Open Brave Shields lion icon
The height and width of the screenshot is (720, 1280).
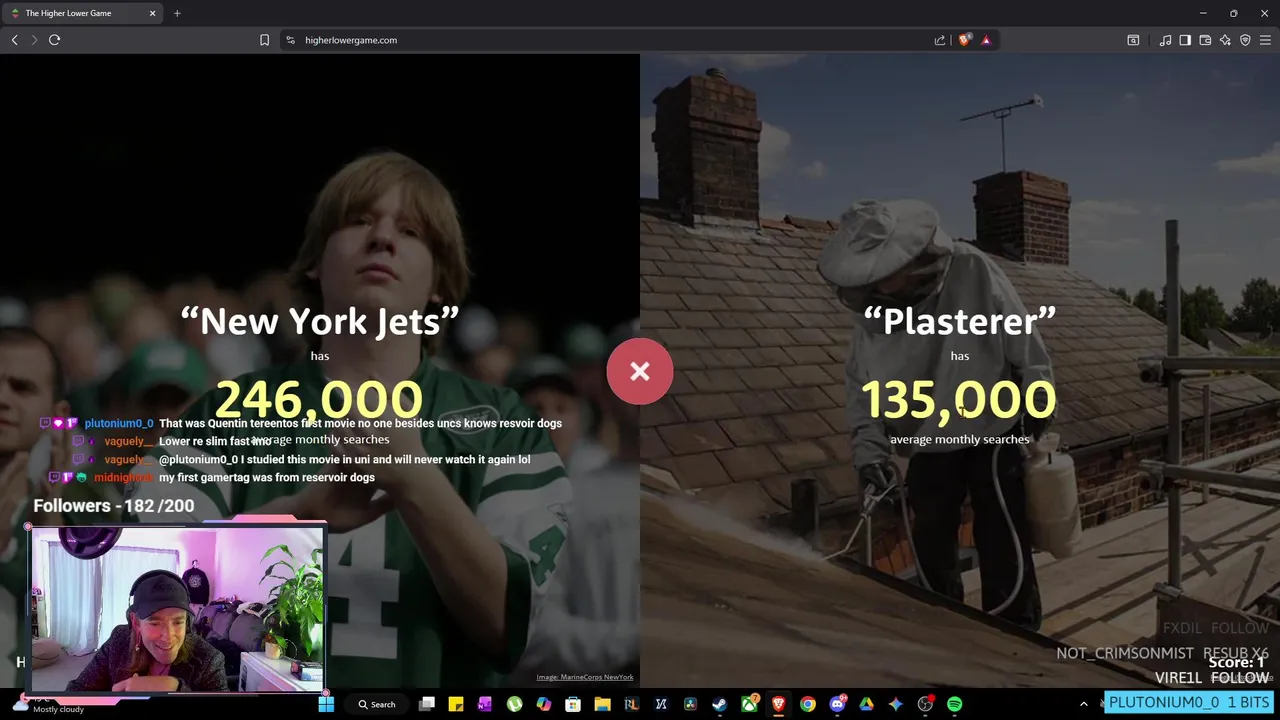(964, 40)
